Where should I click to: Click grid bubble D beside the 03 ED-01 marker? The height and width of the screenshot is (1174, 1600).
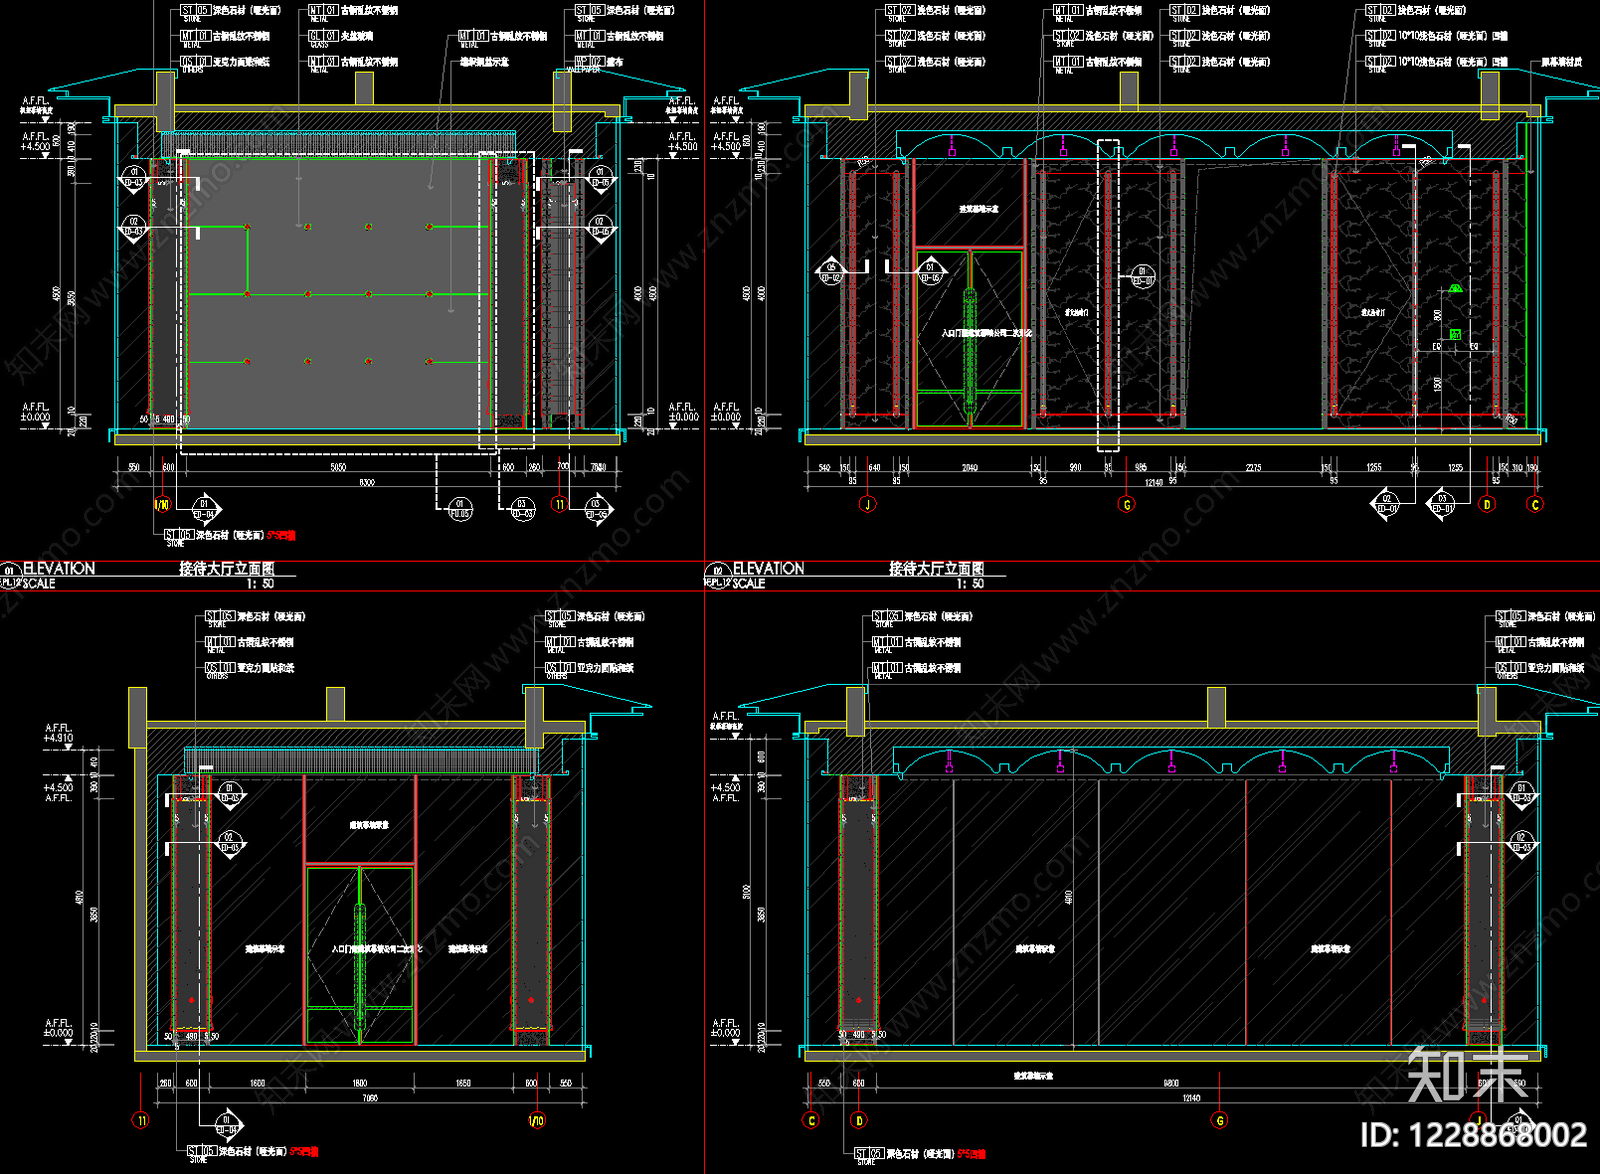click(1487, 504)
